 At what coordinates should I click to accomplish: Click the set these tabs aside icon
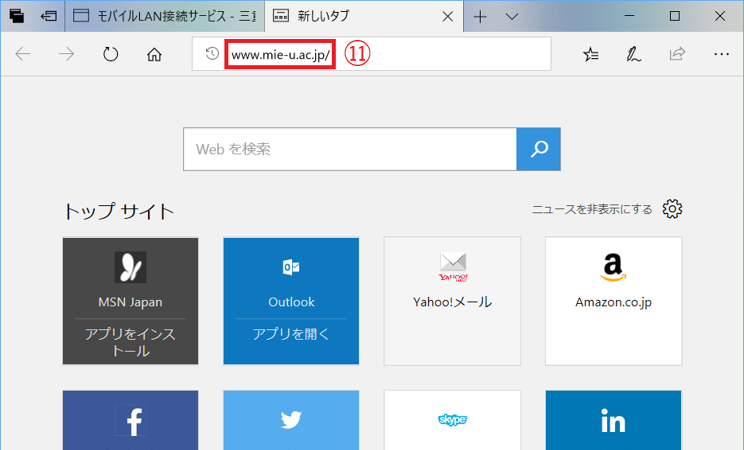click(48, 17)
